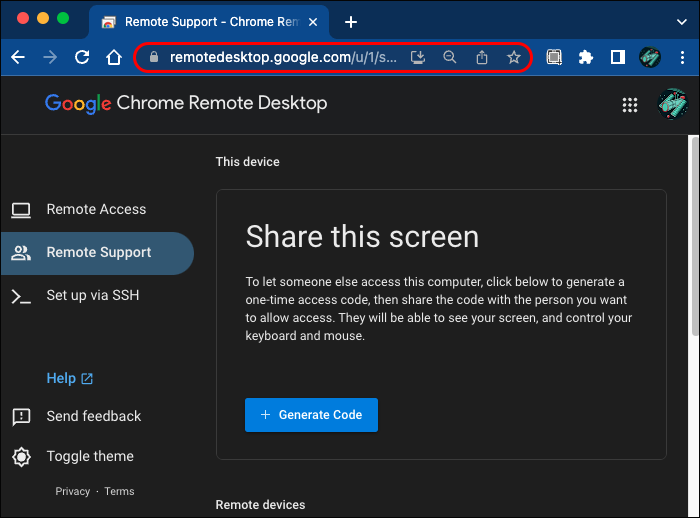Click the lock icon in address bar

154,57
